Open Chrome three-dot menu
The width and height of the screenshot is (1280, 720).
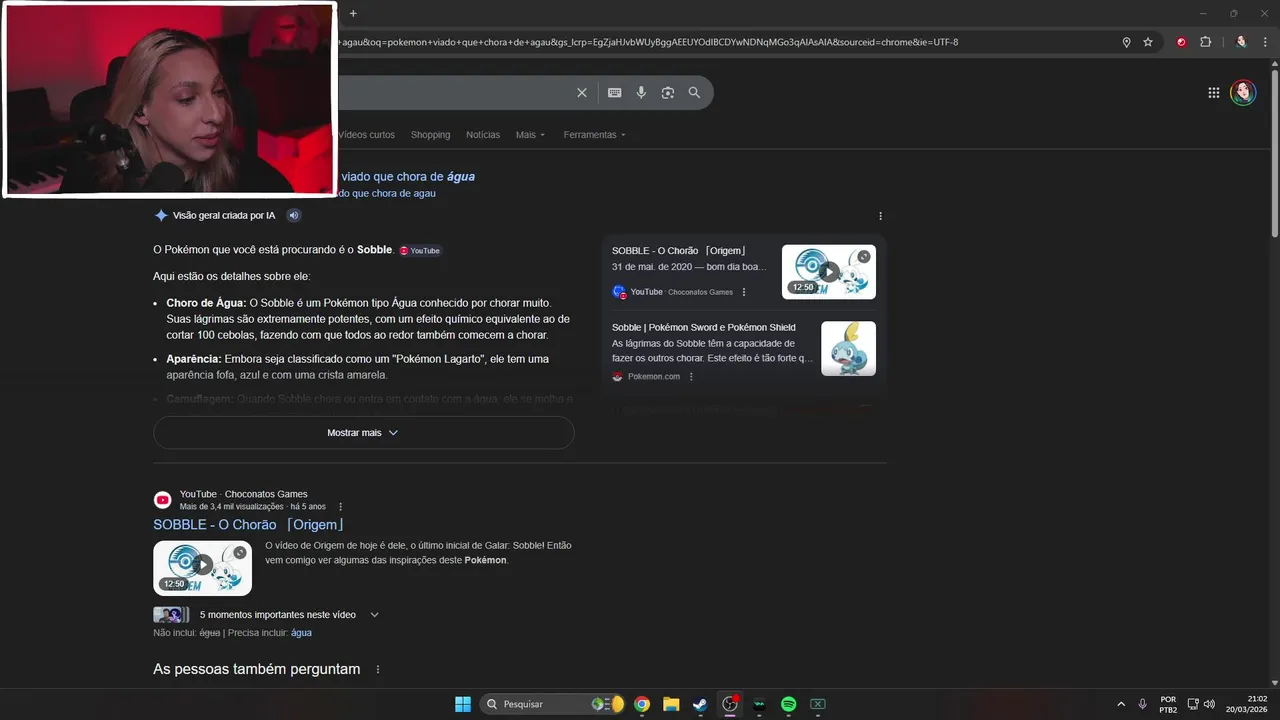pos(1265,42)
